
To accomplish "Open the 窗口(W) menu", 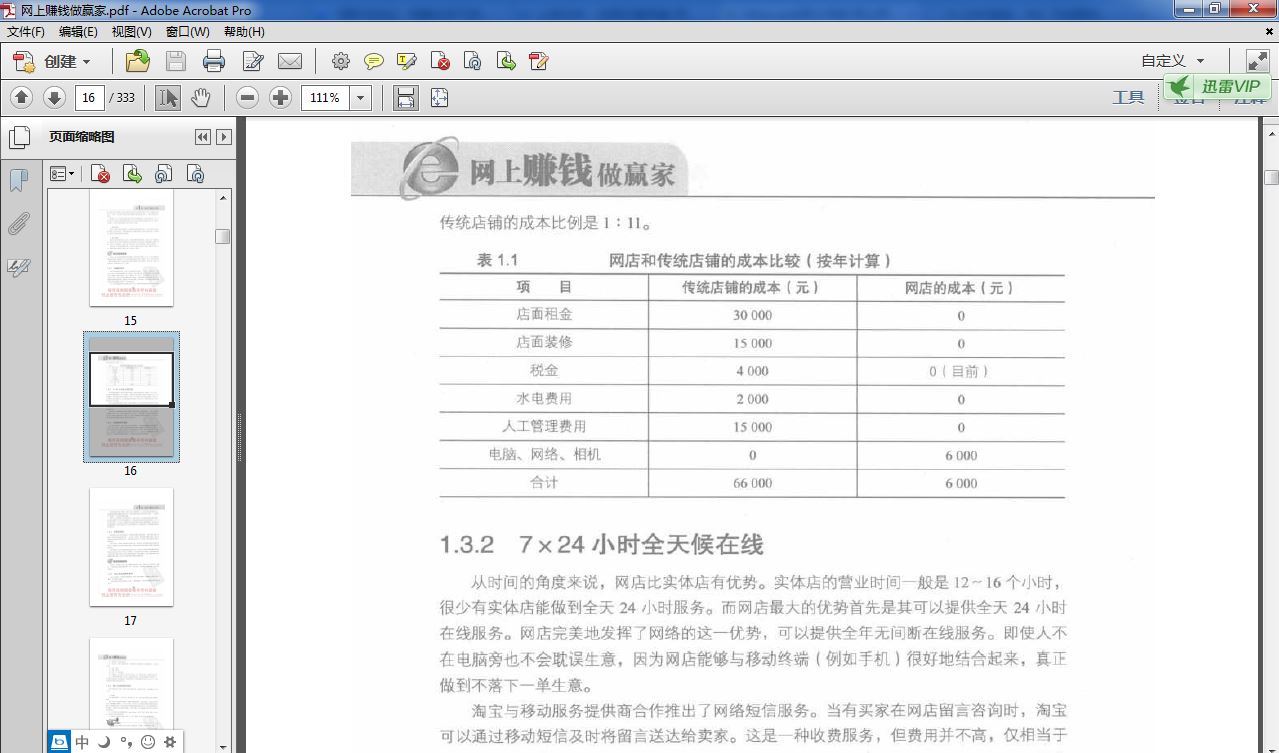I will [x=187, y=31].
